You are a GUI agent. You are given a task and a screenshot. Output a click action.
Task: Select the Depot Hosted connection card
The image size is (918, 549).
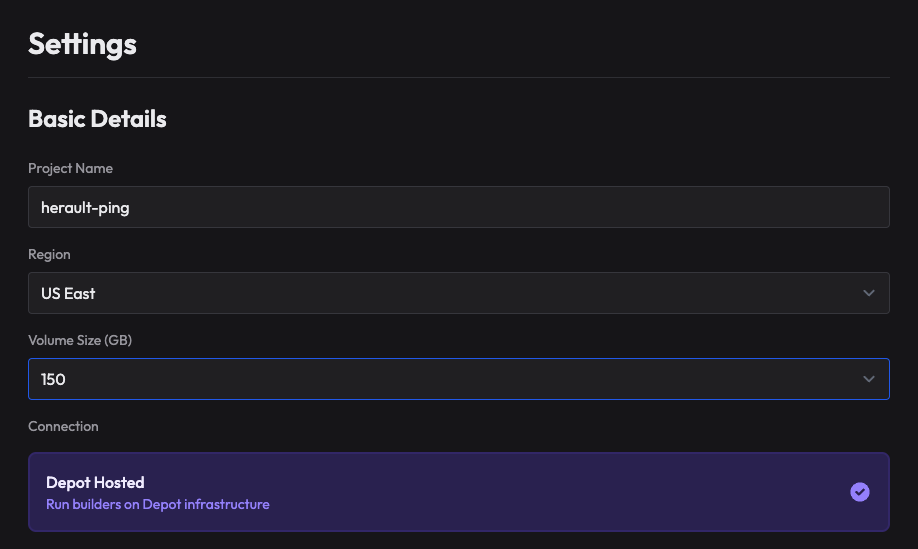(x=458, y=492)
